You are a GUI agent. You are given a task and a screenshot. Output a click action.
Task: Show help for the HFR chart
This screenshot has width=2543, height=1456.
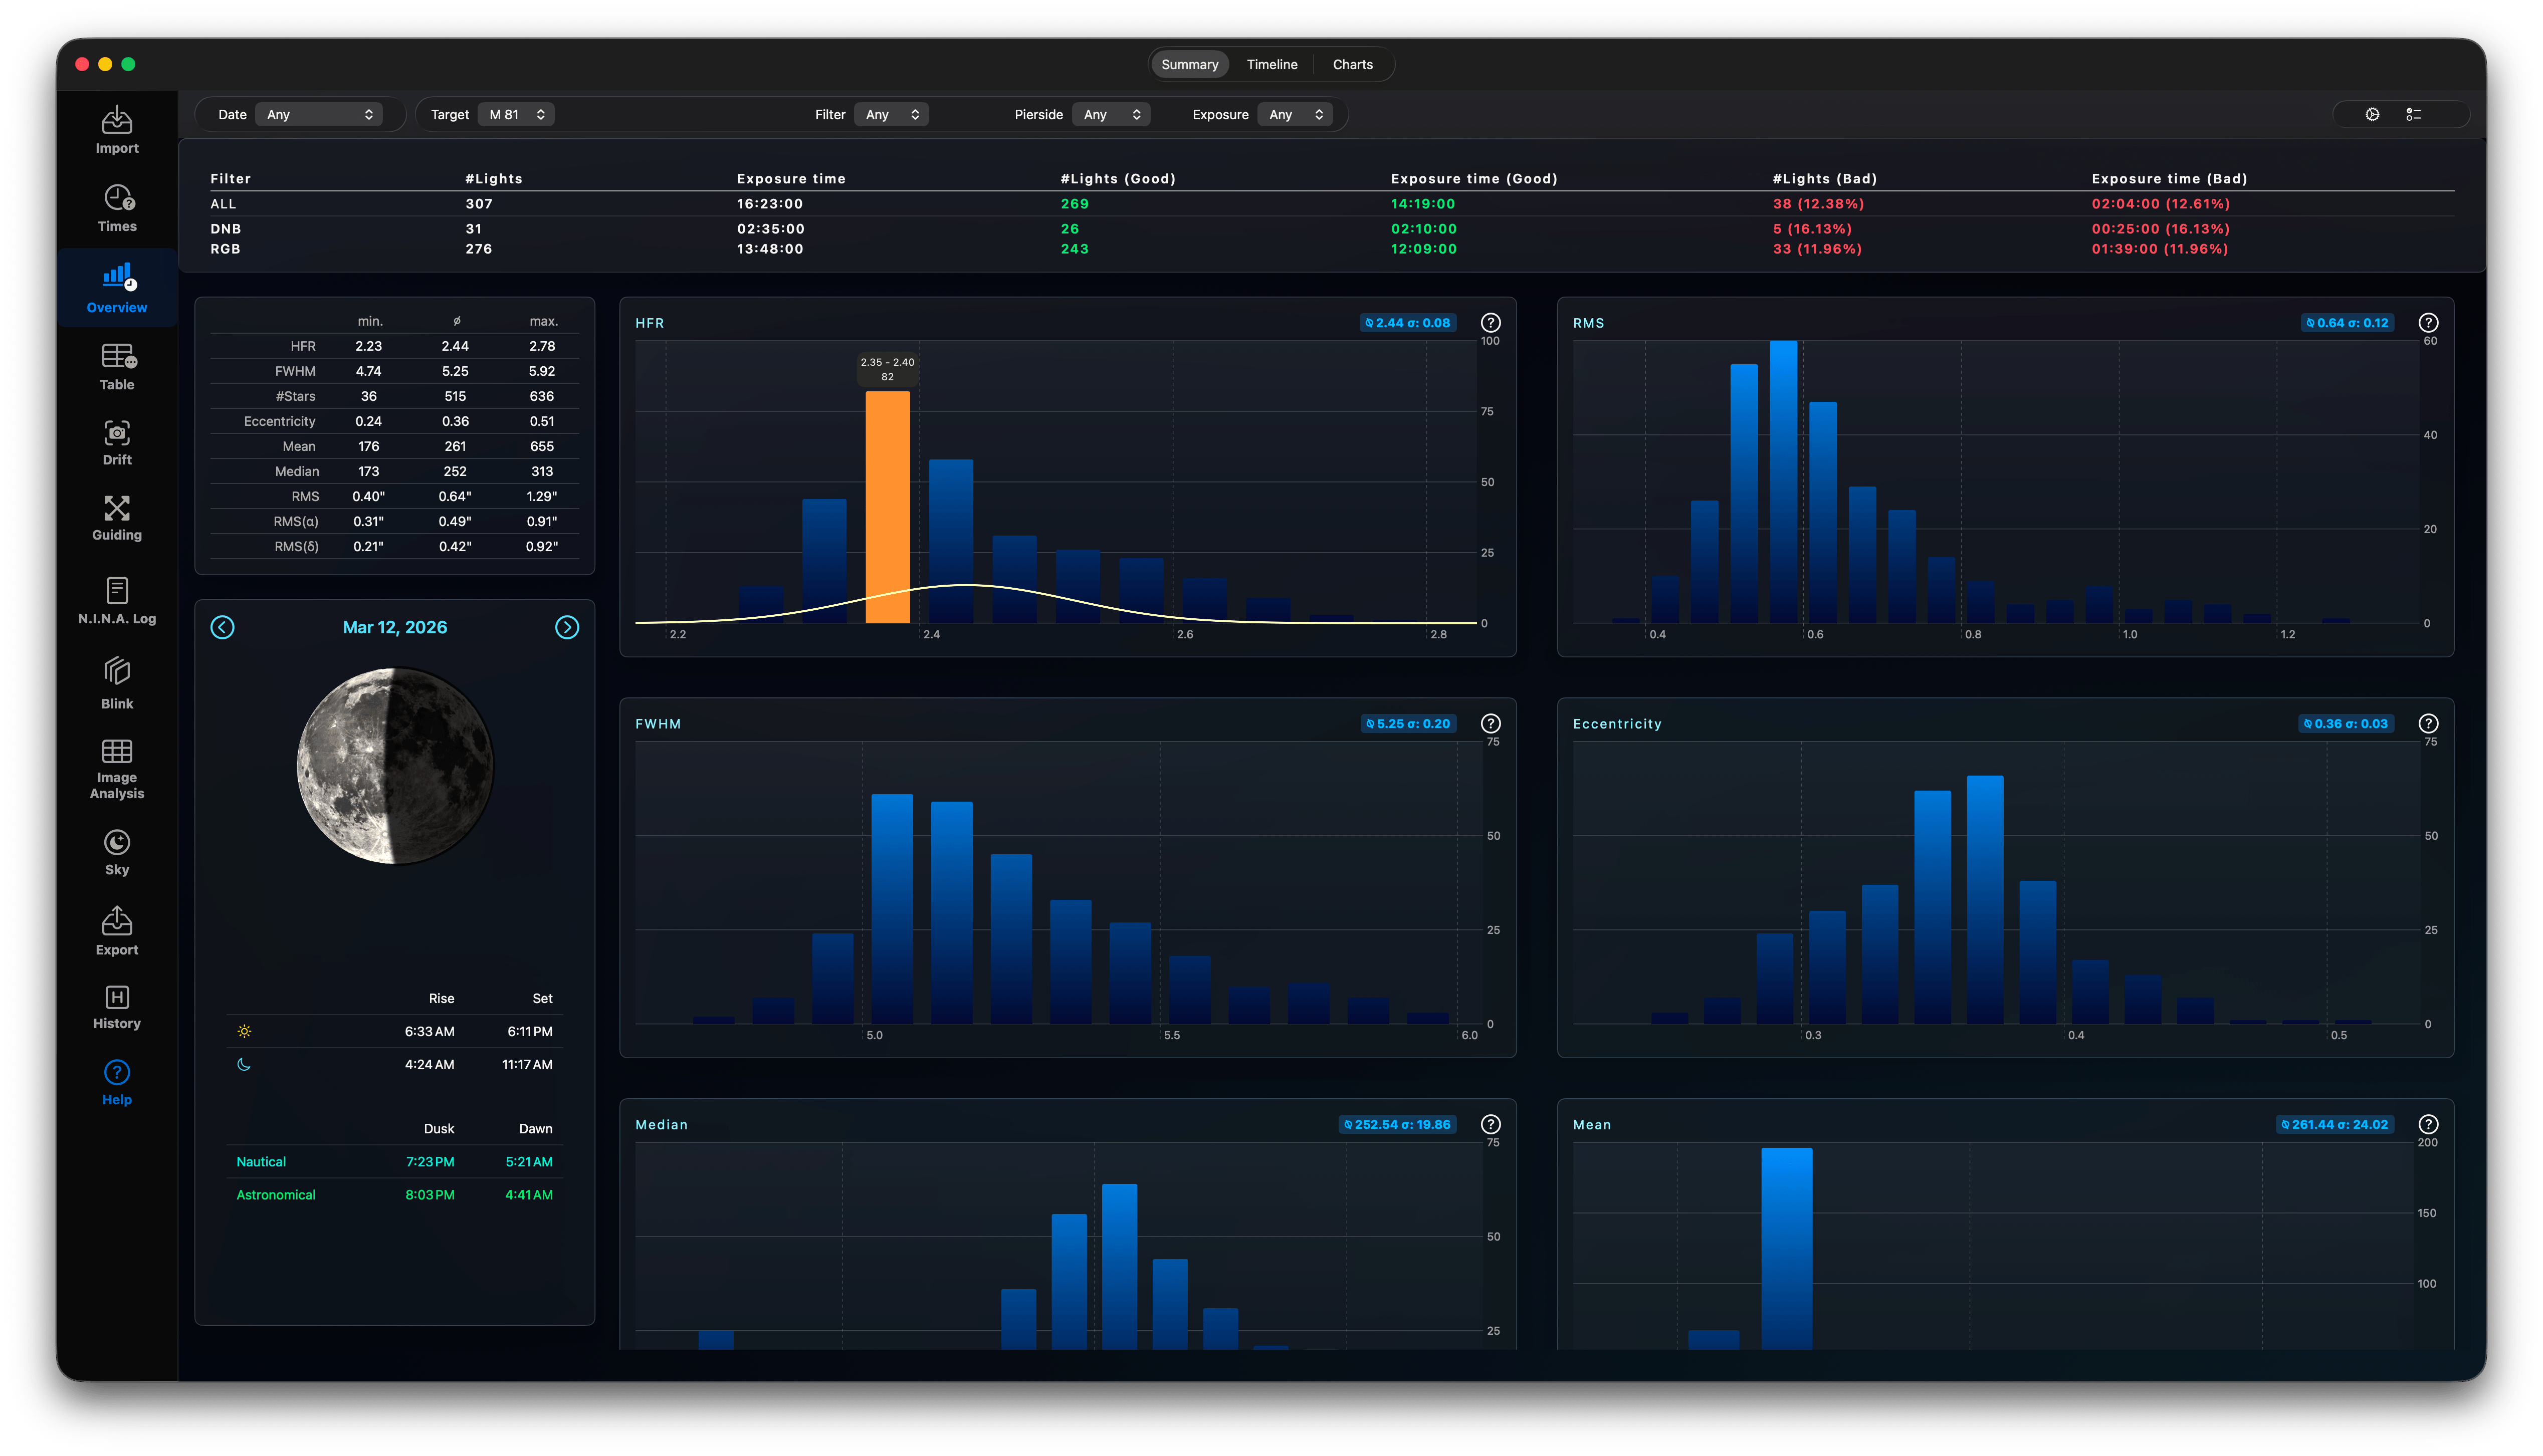pos(1490,322)
